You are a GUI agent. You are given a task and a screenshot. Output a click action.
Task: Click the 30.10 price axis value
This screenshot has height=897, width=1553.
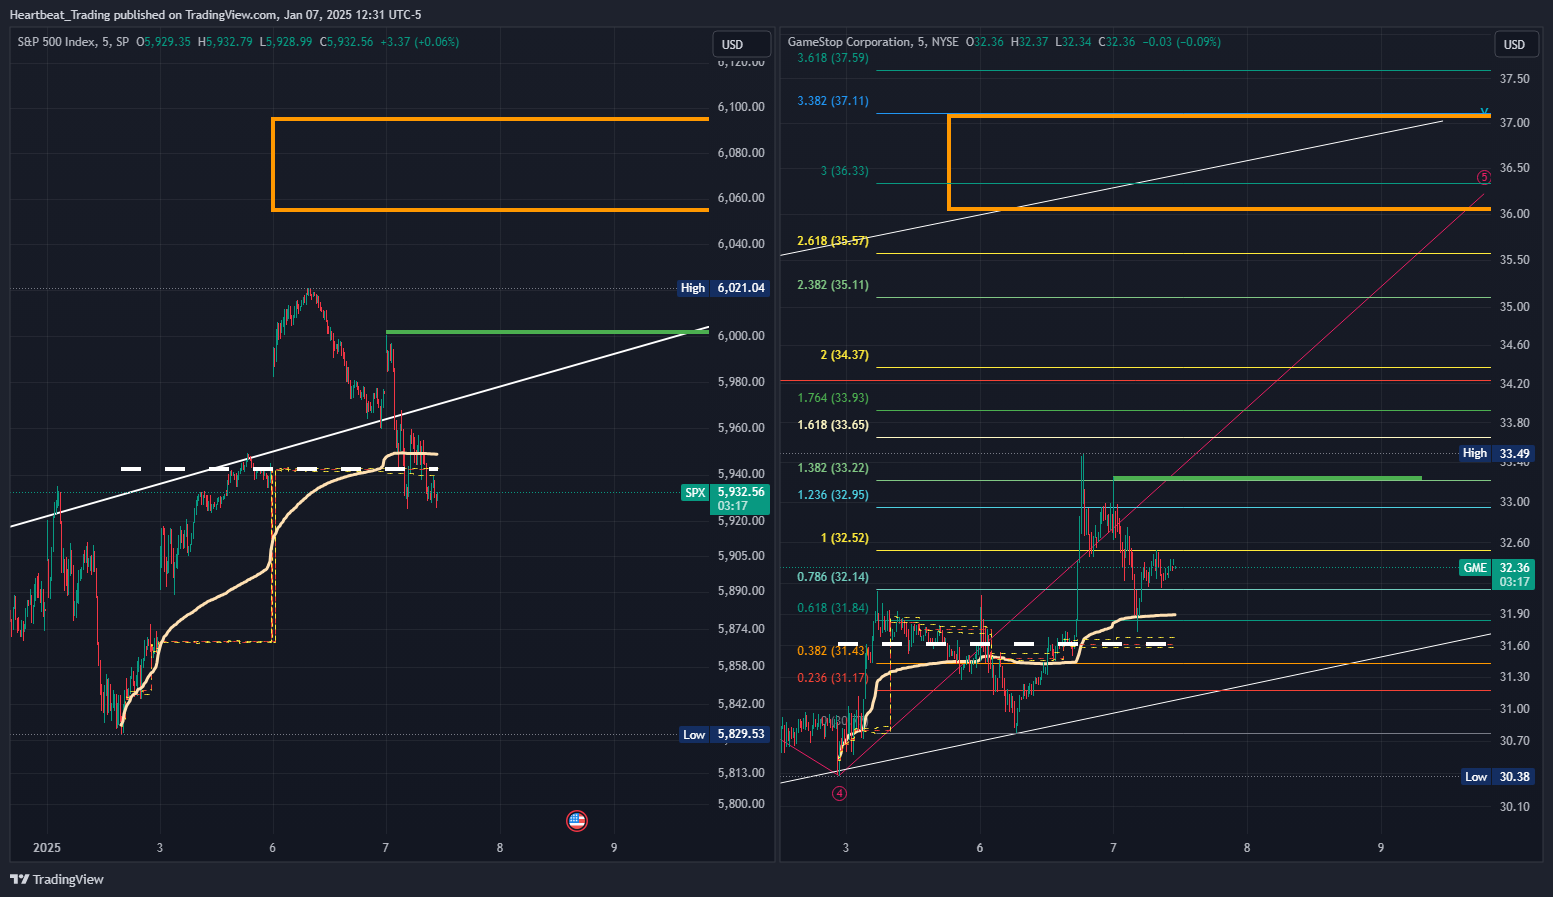point(1514,807)
